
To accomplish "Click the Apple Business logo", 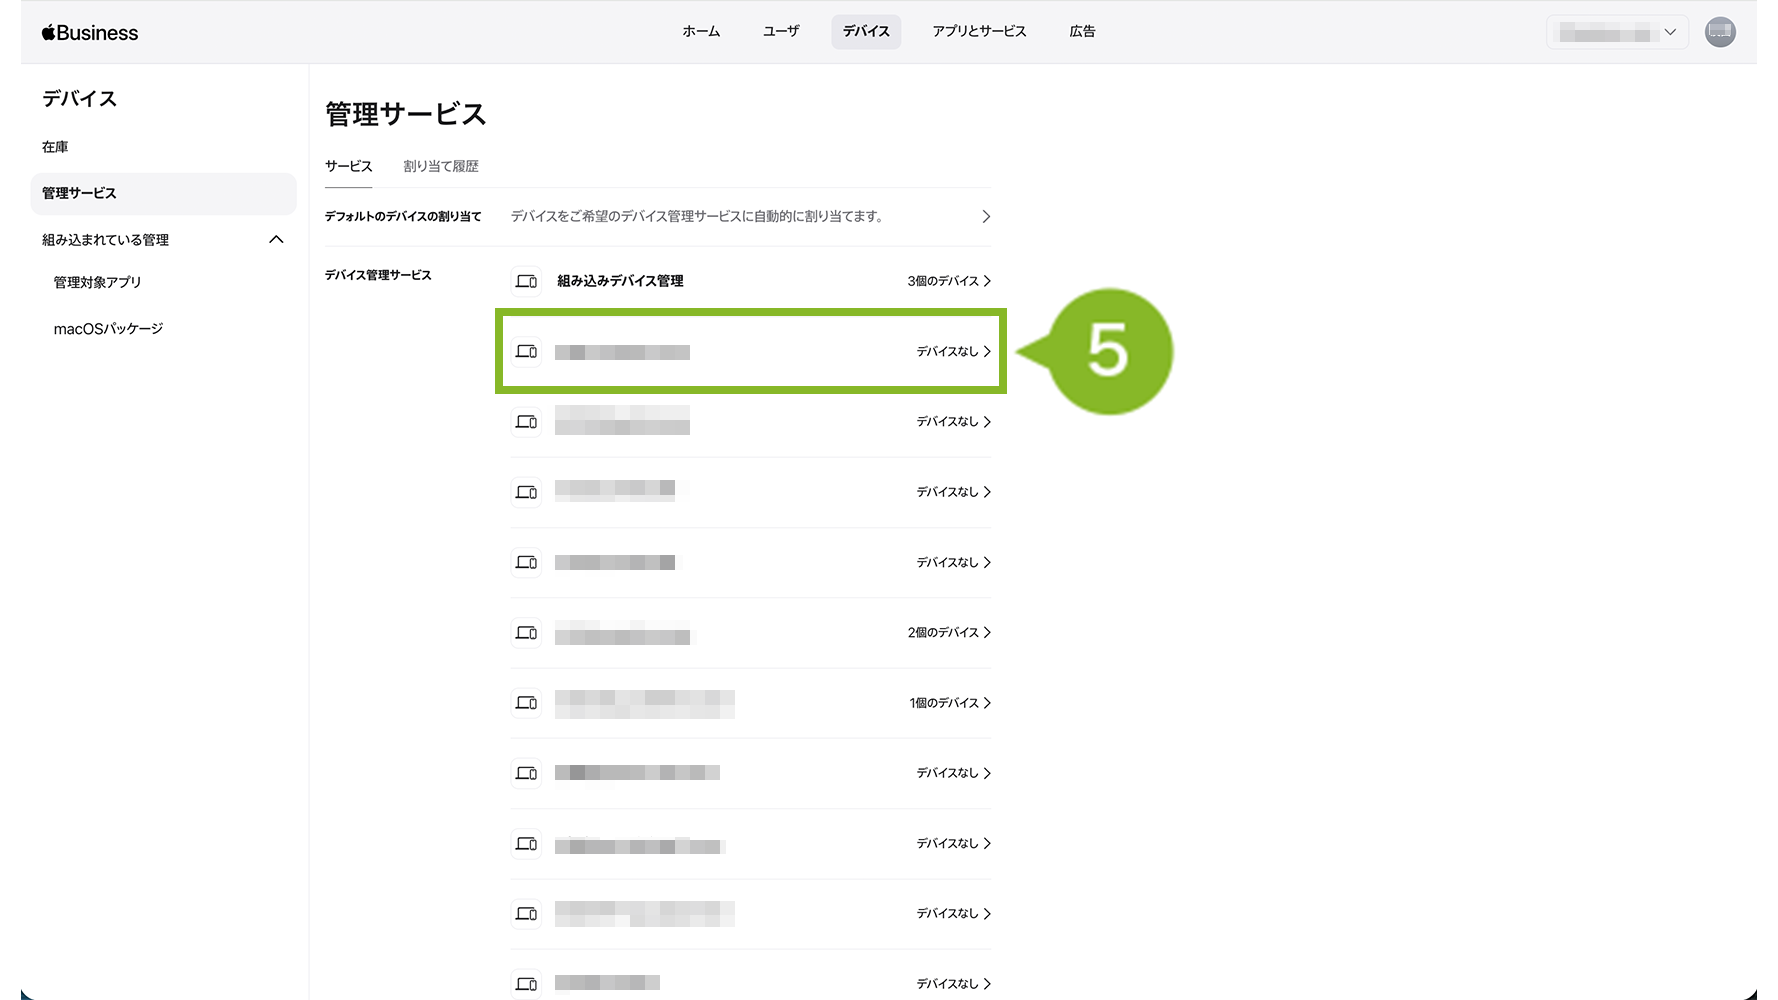I will pyautogui.click(x=90, y=33).
